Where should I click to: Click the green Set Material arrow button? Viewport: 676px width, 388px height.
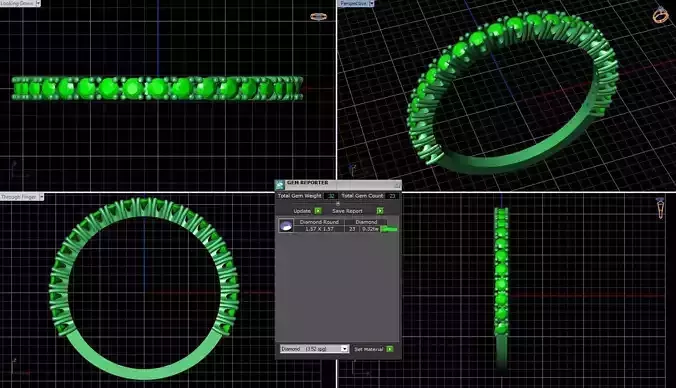[x=390, y=349]
